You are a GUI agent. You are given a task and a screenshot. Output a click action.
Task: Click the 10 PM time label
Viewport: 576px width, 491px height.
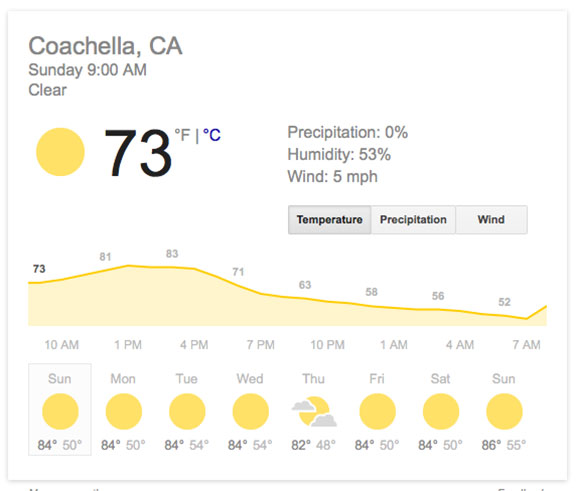tap(327, 345)
